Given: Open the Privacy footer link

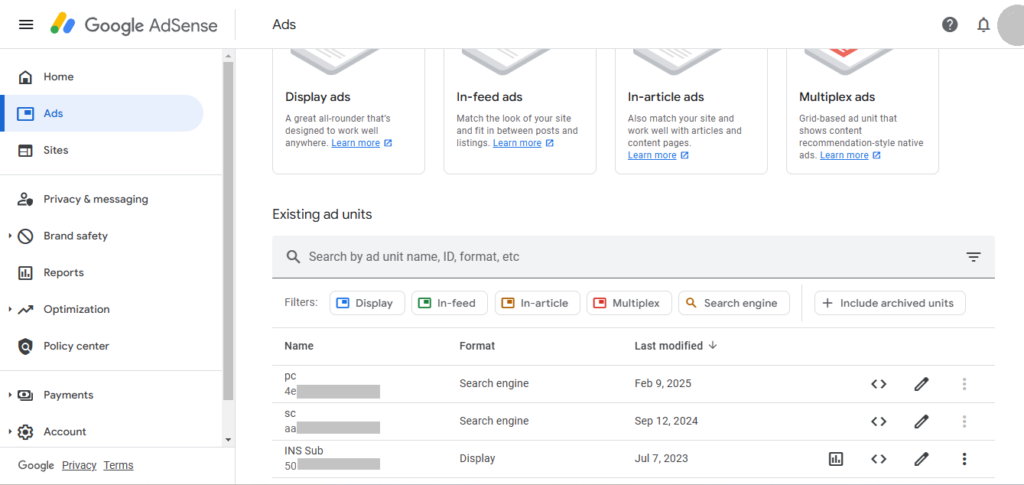Looking at the screenshot, I should pos(79,465).
